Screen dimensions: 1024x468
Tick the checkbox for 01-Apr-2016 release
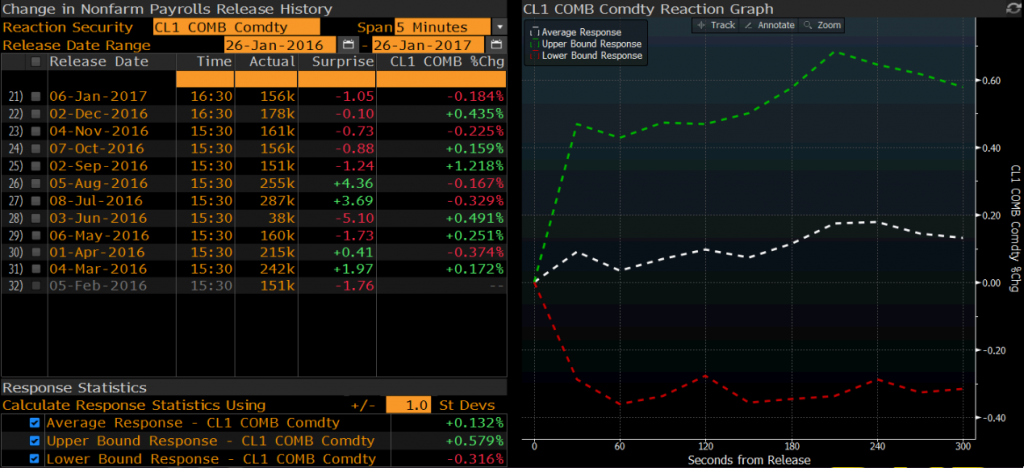36,252
